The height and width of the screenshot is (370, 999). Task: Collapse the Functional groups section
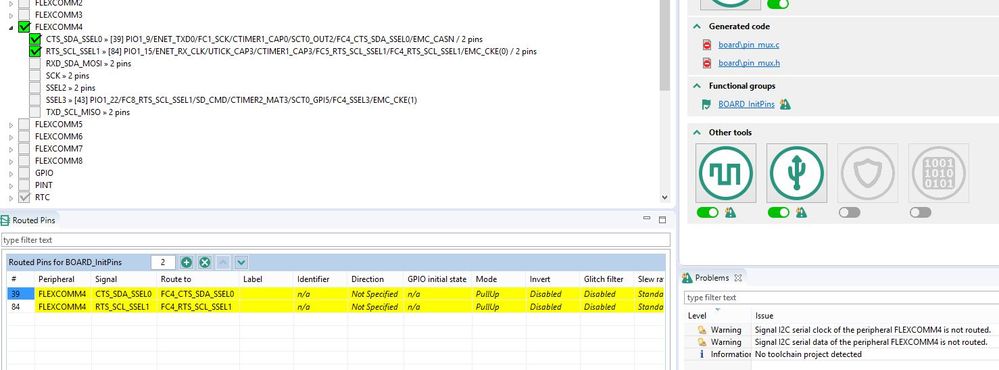click(696, 86)
